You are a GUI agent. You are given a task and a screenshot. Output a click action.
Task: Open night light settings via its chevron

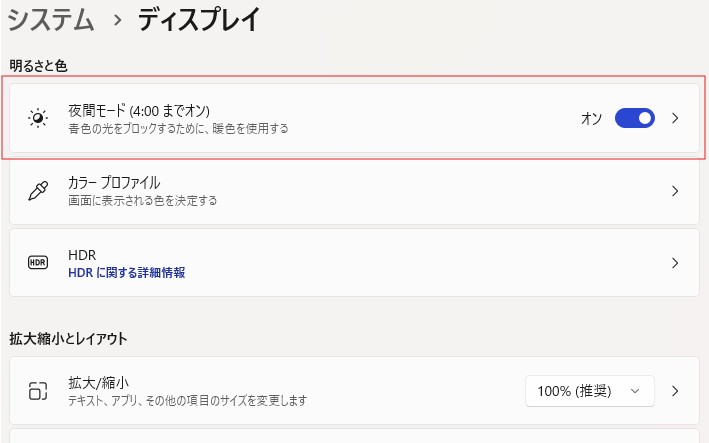point(675,118)
